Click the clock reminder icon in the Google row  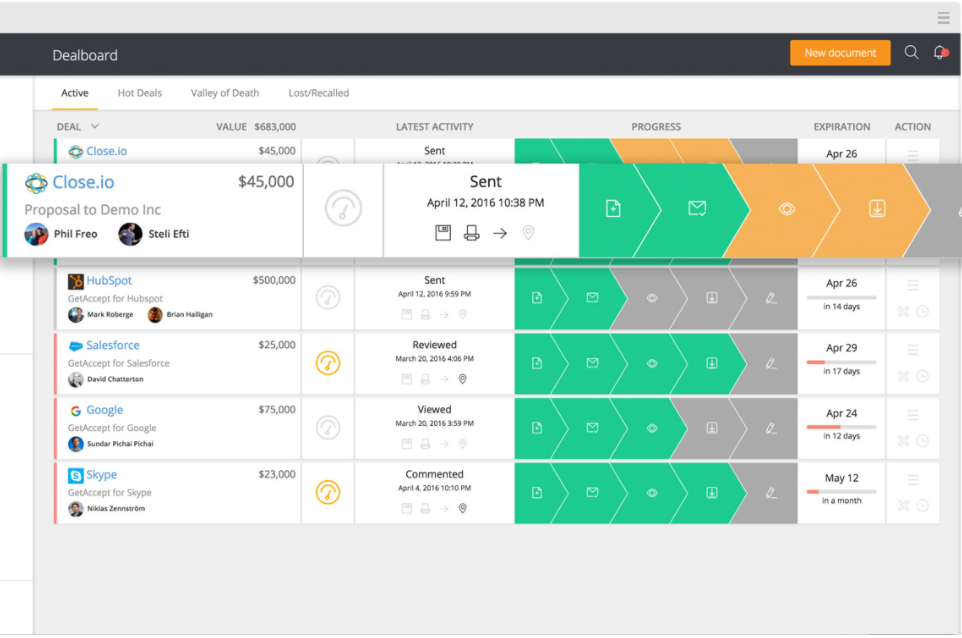922,440
